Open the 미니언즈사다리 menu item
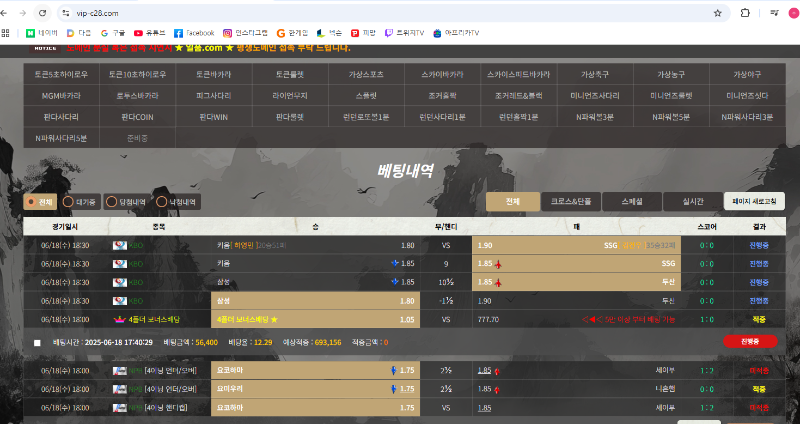The width and height of the screenshot is (800, 424). (x=595, y=95)
